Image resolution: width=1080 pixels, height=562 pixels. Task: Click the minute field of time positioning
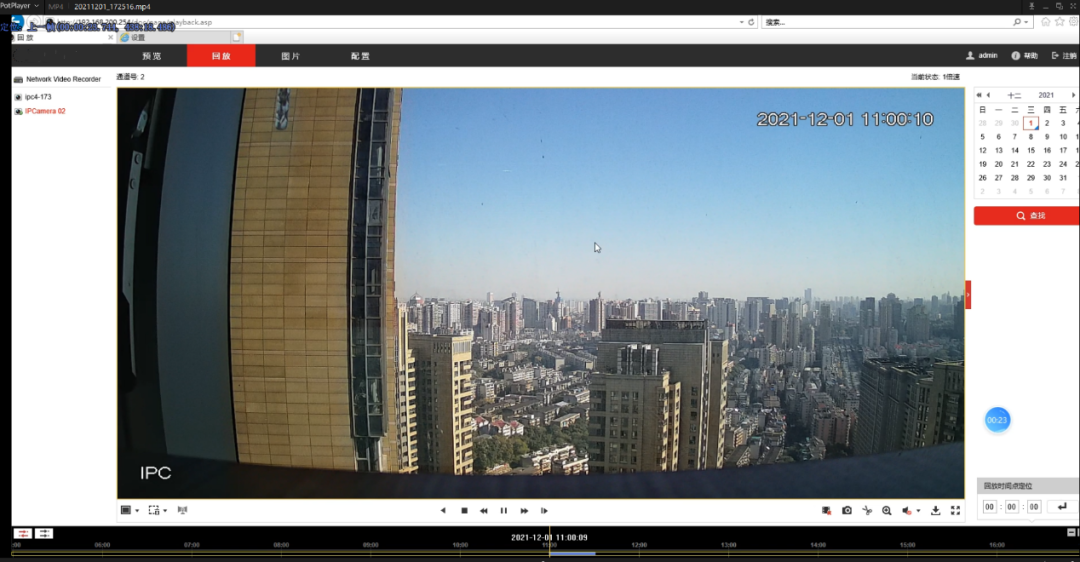coord(1011,507)
